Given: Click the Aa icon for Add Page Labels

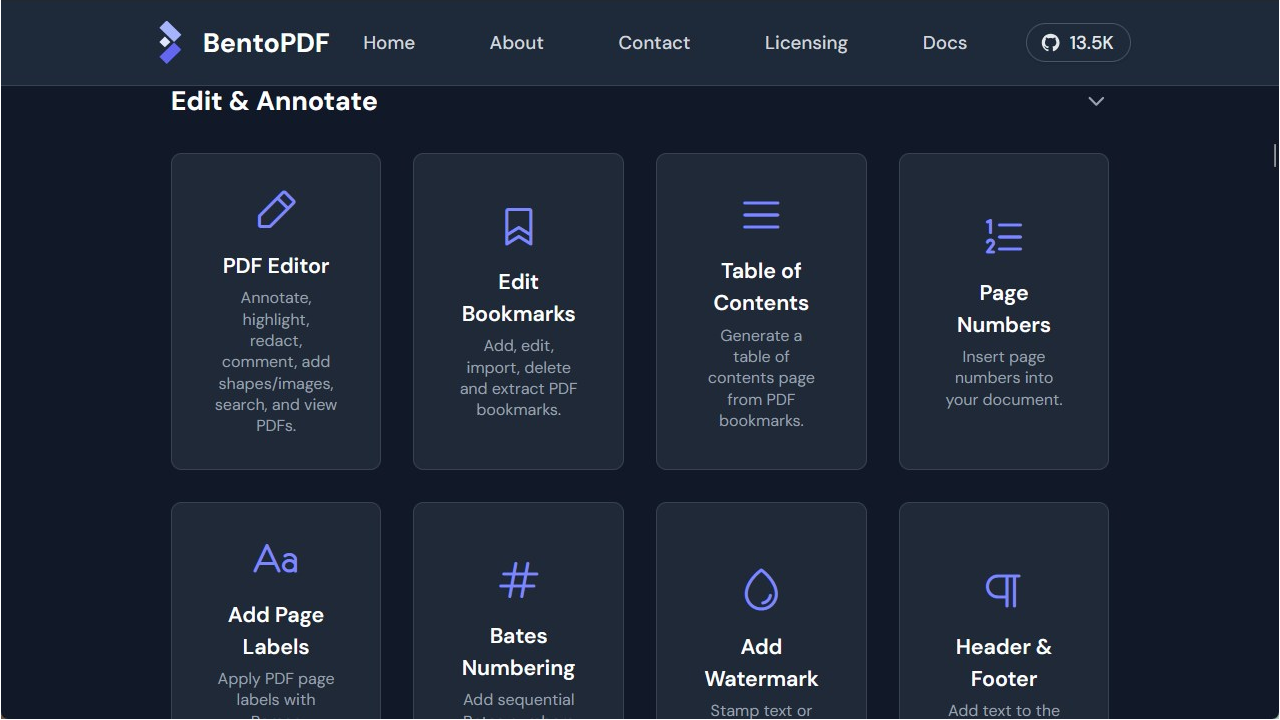Looking at the screenshot, I should (276, 559).
